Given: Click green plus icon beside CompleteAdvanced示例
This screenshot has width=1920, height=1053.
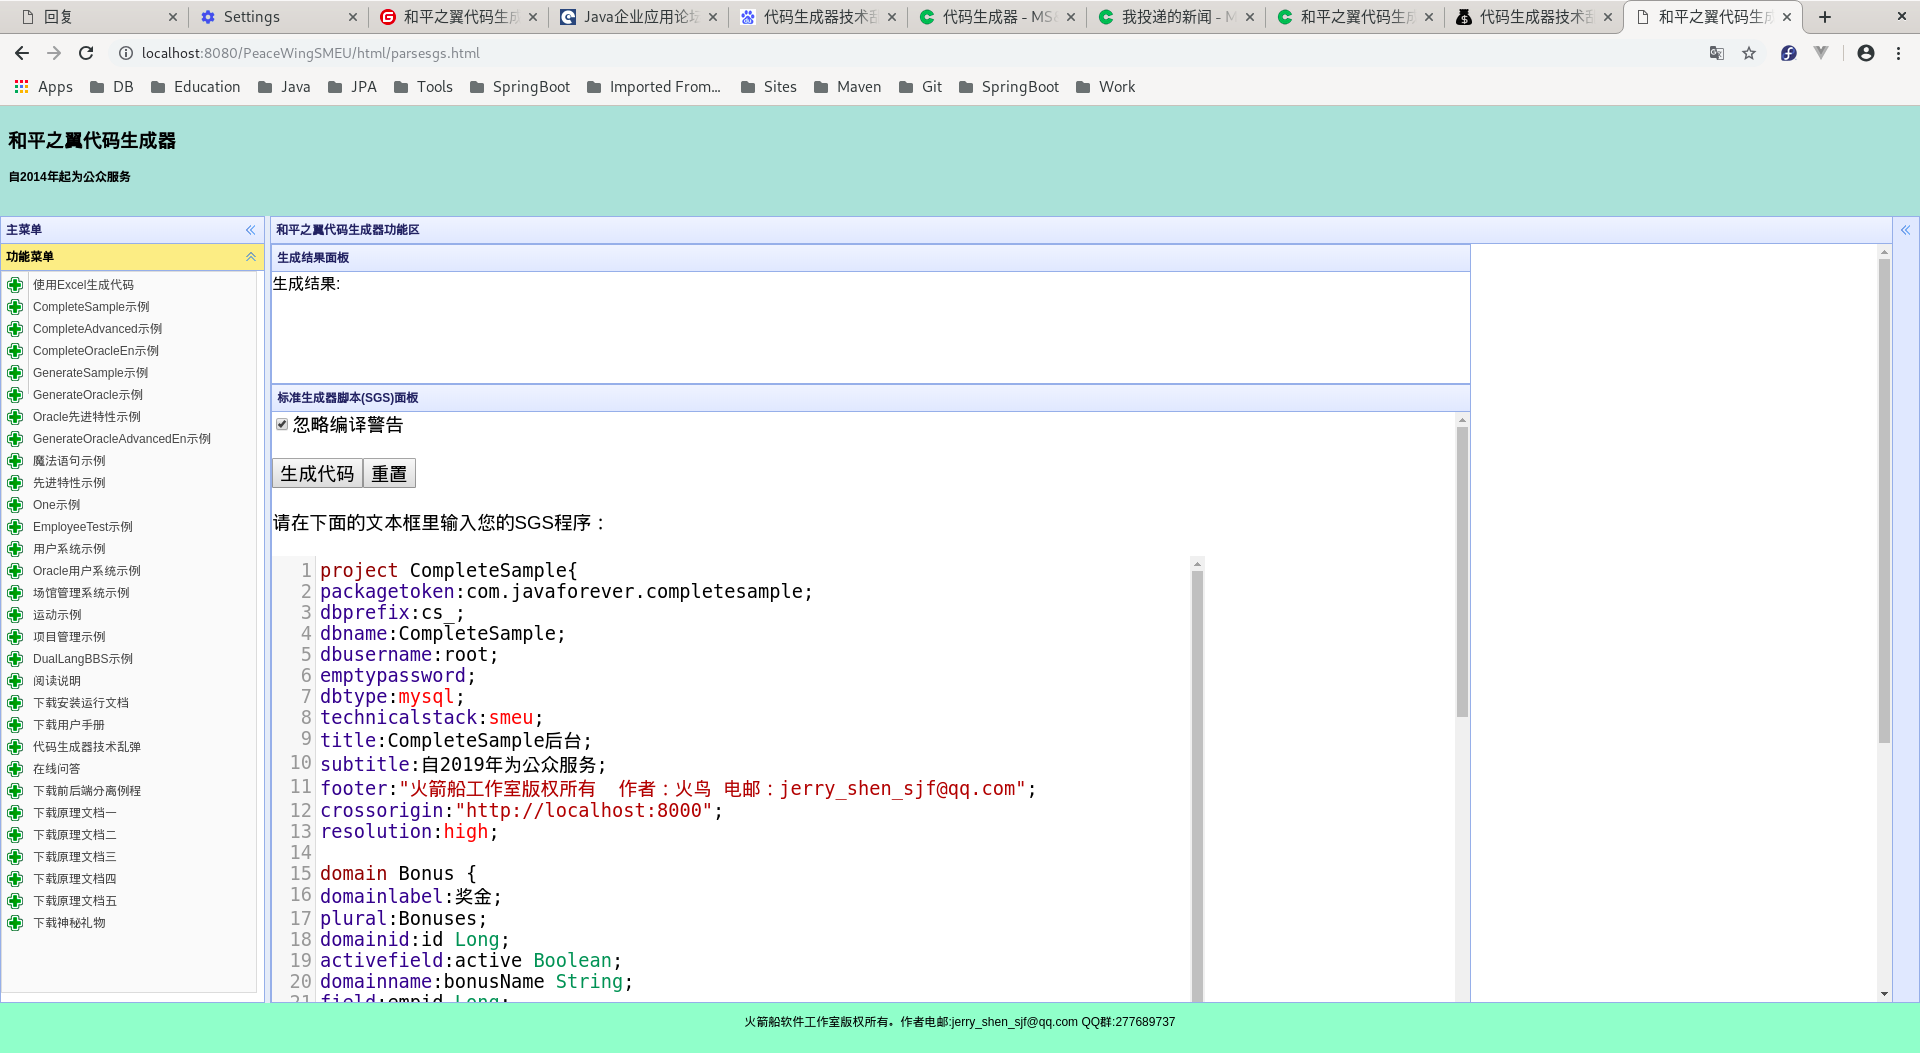Looking at the screenshot, I should click(15, 329).
